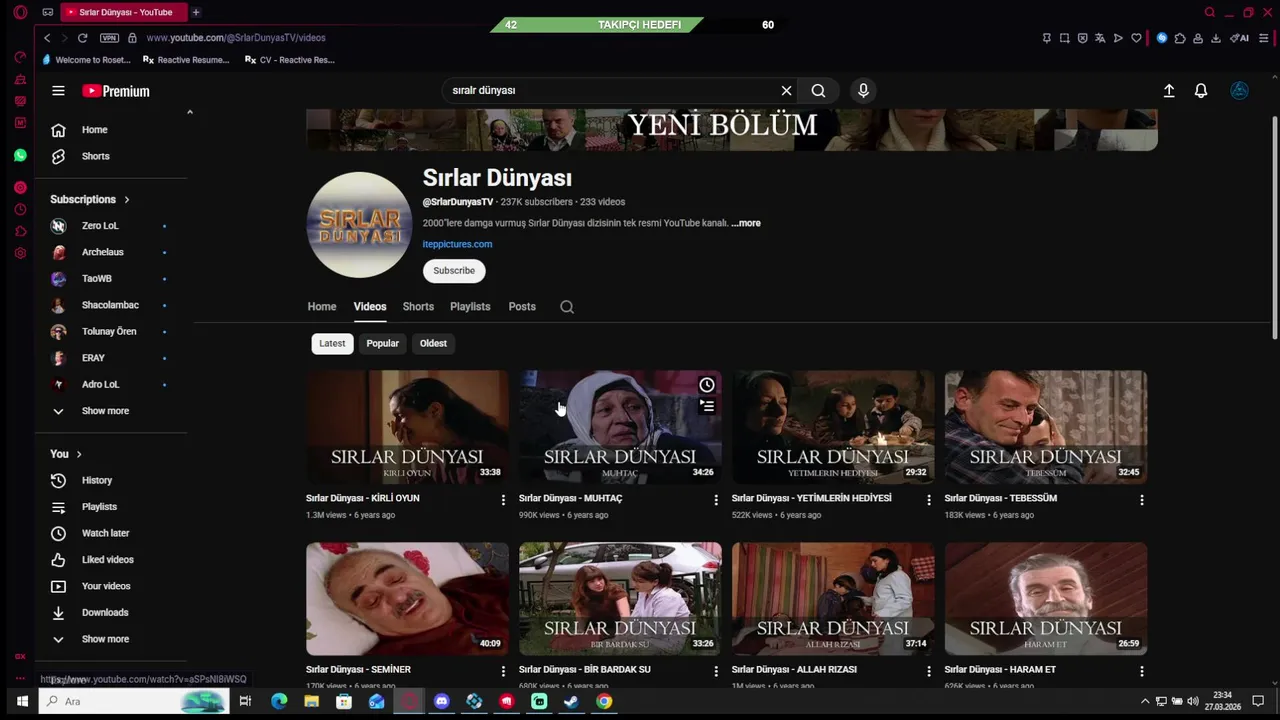The image size is (1280, 720).
Task: Open the YouTube upload/create icon
Action: [1168, 90]
